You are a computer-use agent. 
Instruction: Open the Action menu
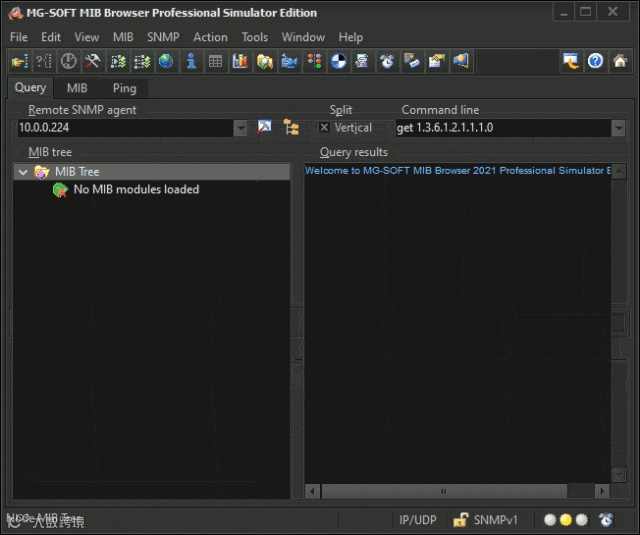point(210,37)
